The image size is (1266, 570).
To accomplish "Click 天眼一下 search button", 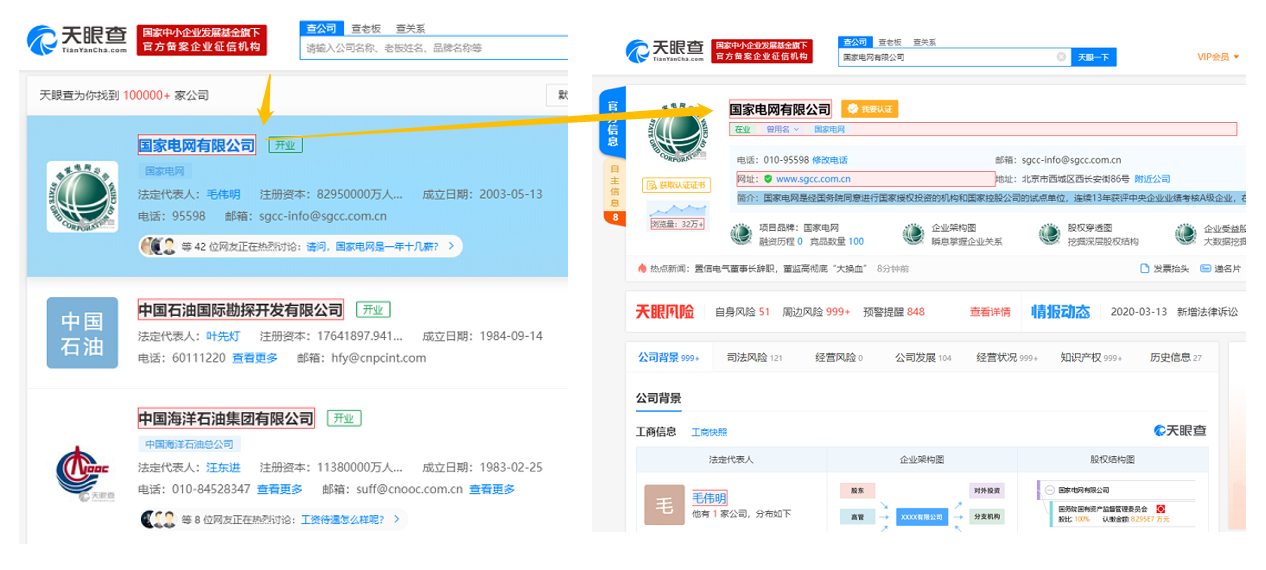I will 1094,57.
